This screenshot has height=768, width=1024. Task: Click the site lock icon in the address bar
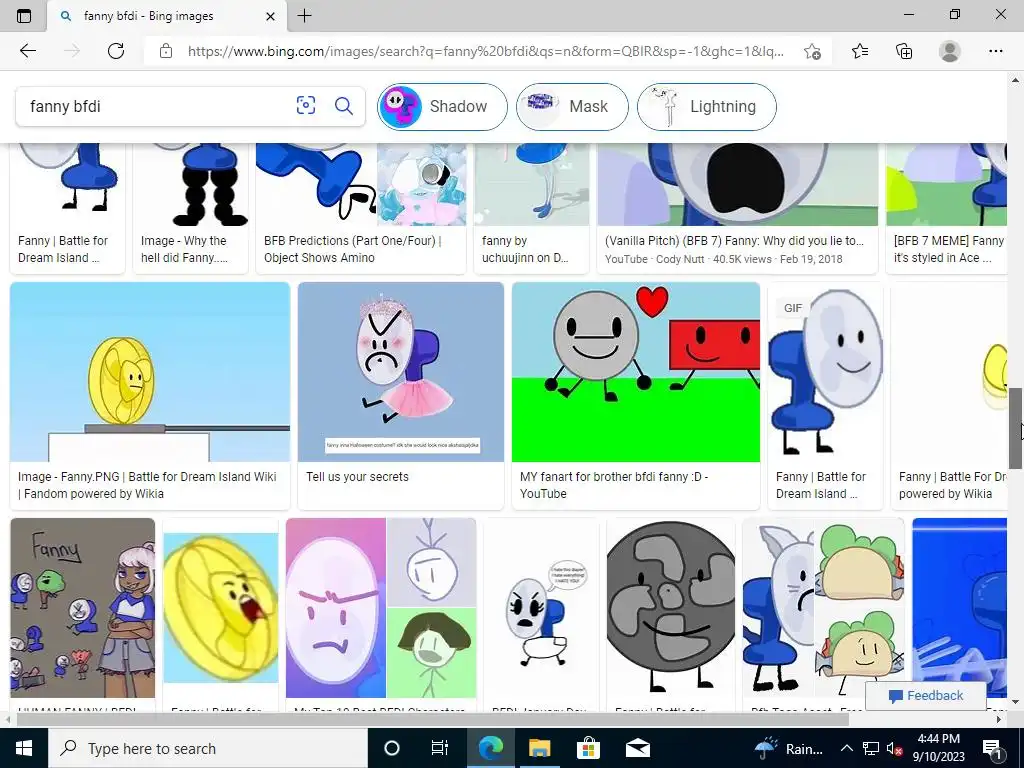coord(166,51)
